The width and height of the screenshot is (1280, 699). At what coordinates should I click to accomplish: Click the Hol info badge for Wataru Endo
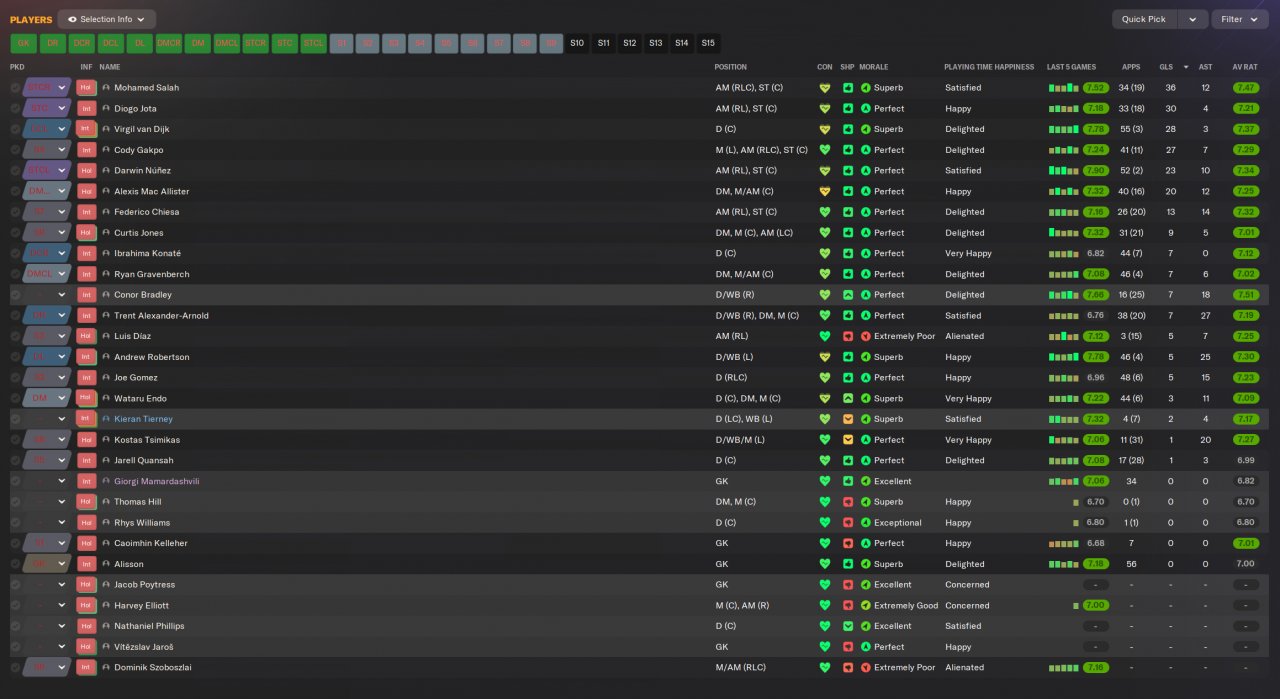[86, 398]
